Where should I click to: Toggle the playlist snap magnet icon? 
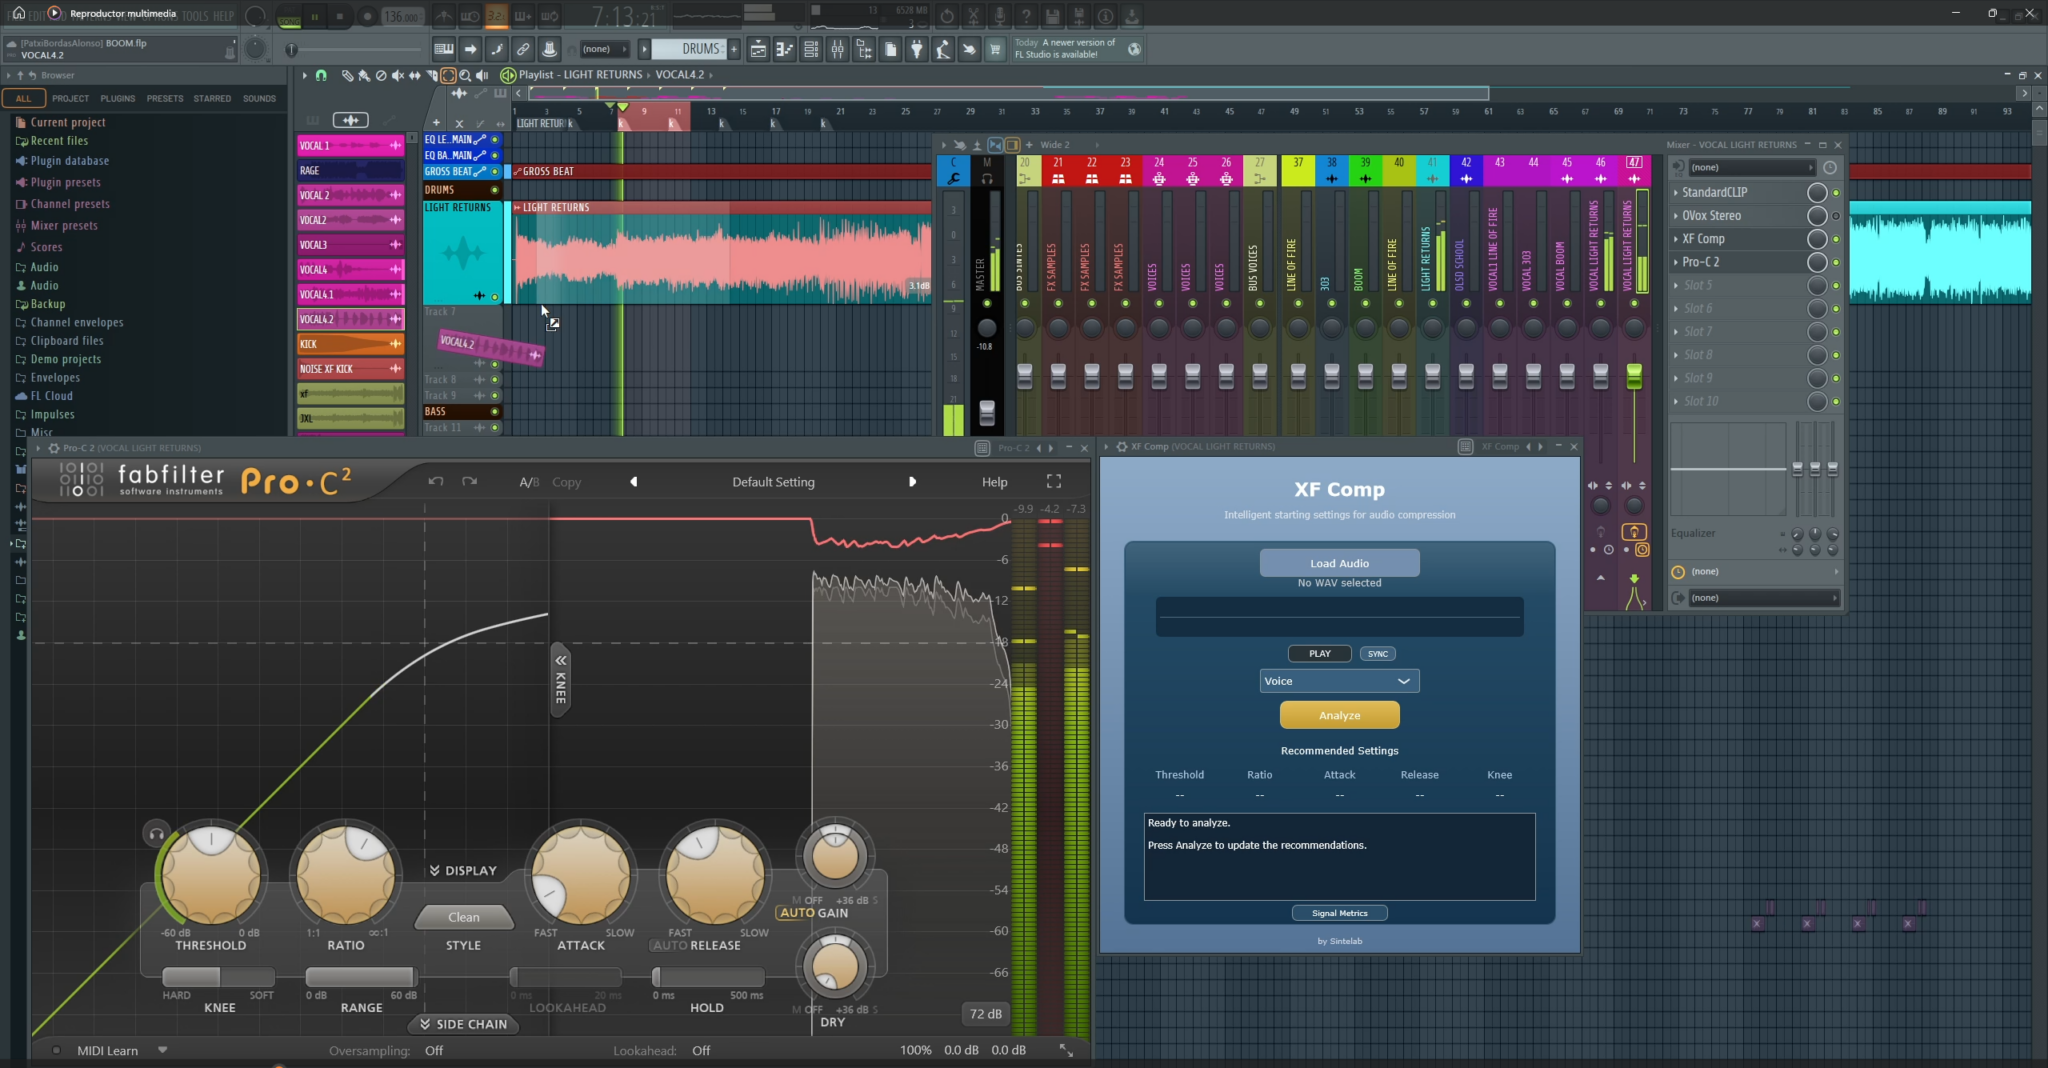coord(321,75)
